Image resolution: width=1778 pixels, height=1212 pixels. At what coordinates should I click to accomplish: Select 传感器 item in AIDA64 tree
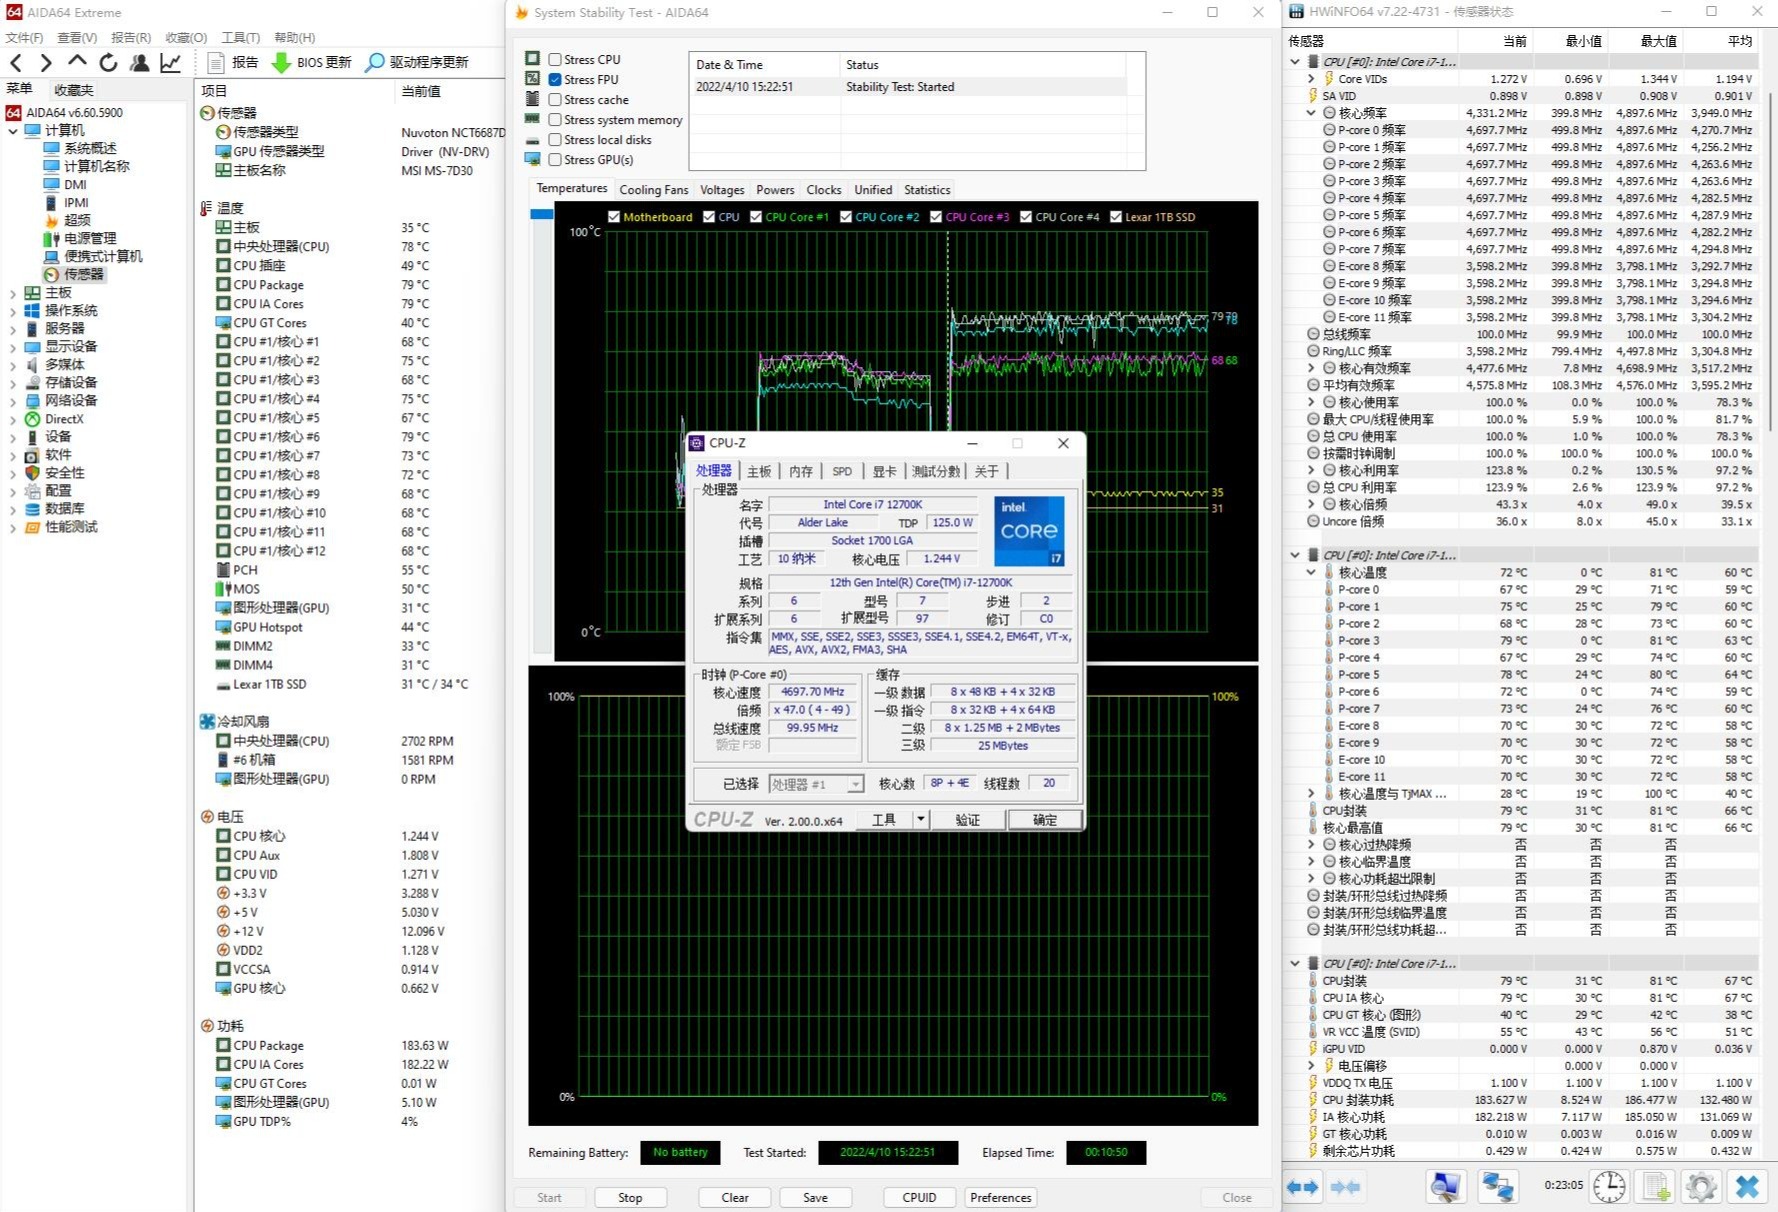coord(74,274)
